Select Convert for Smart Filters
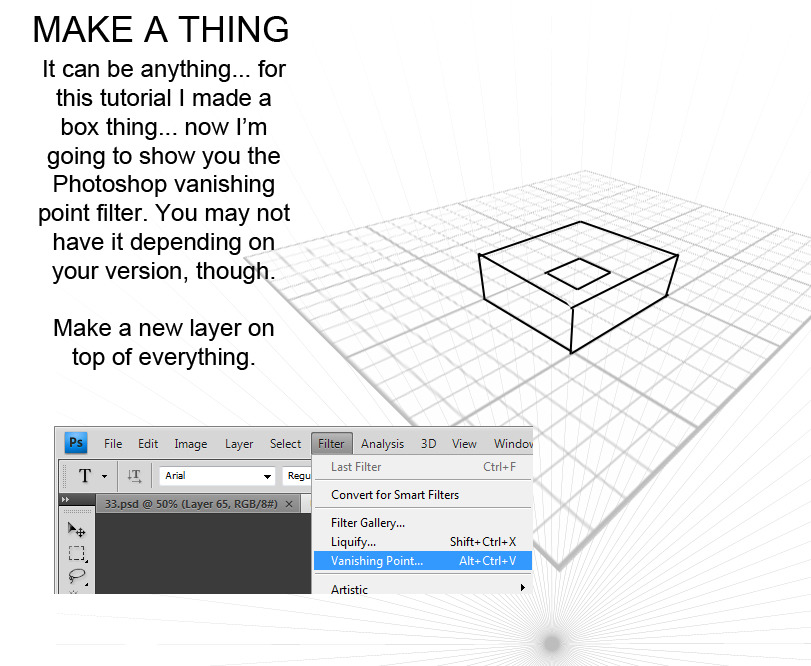The image size is (811, 666). click(x=395, y=495)
